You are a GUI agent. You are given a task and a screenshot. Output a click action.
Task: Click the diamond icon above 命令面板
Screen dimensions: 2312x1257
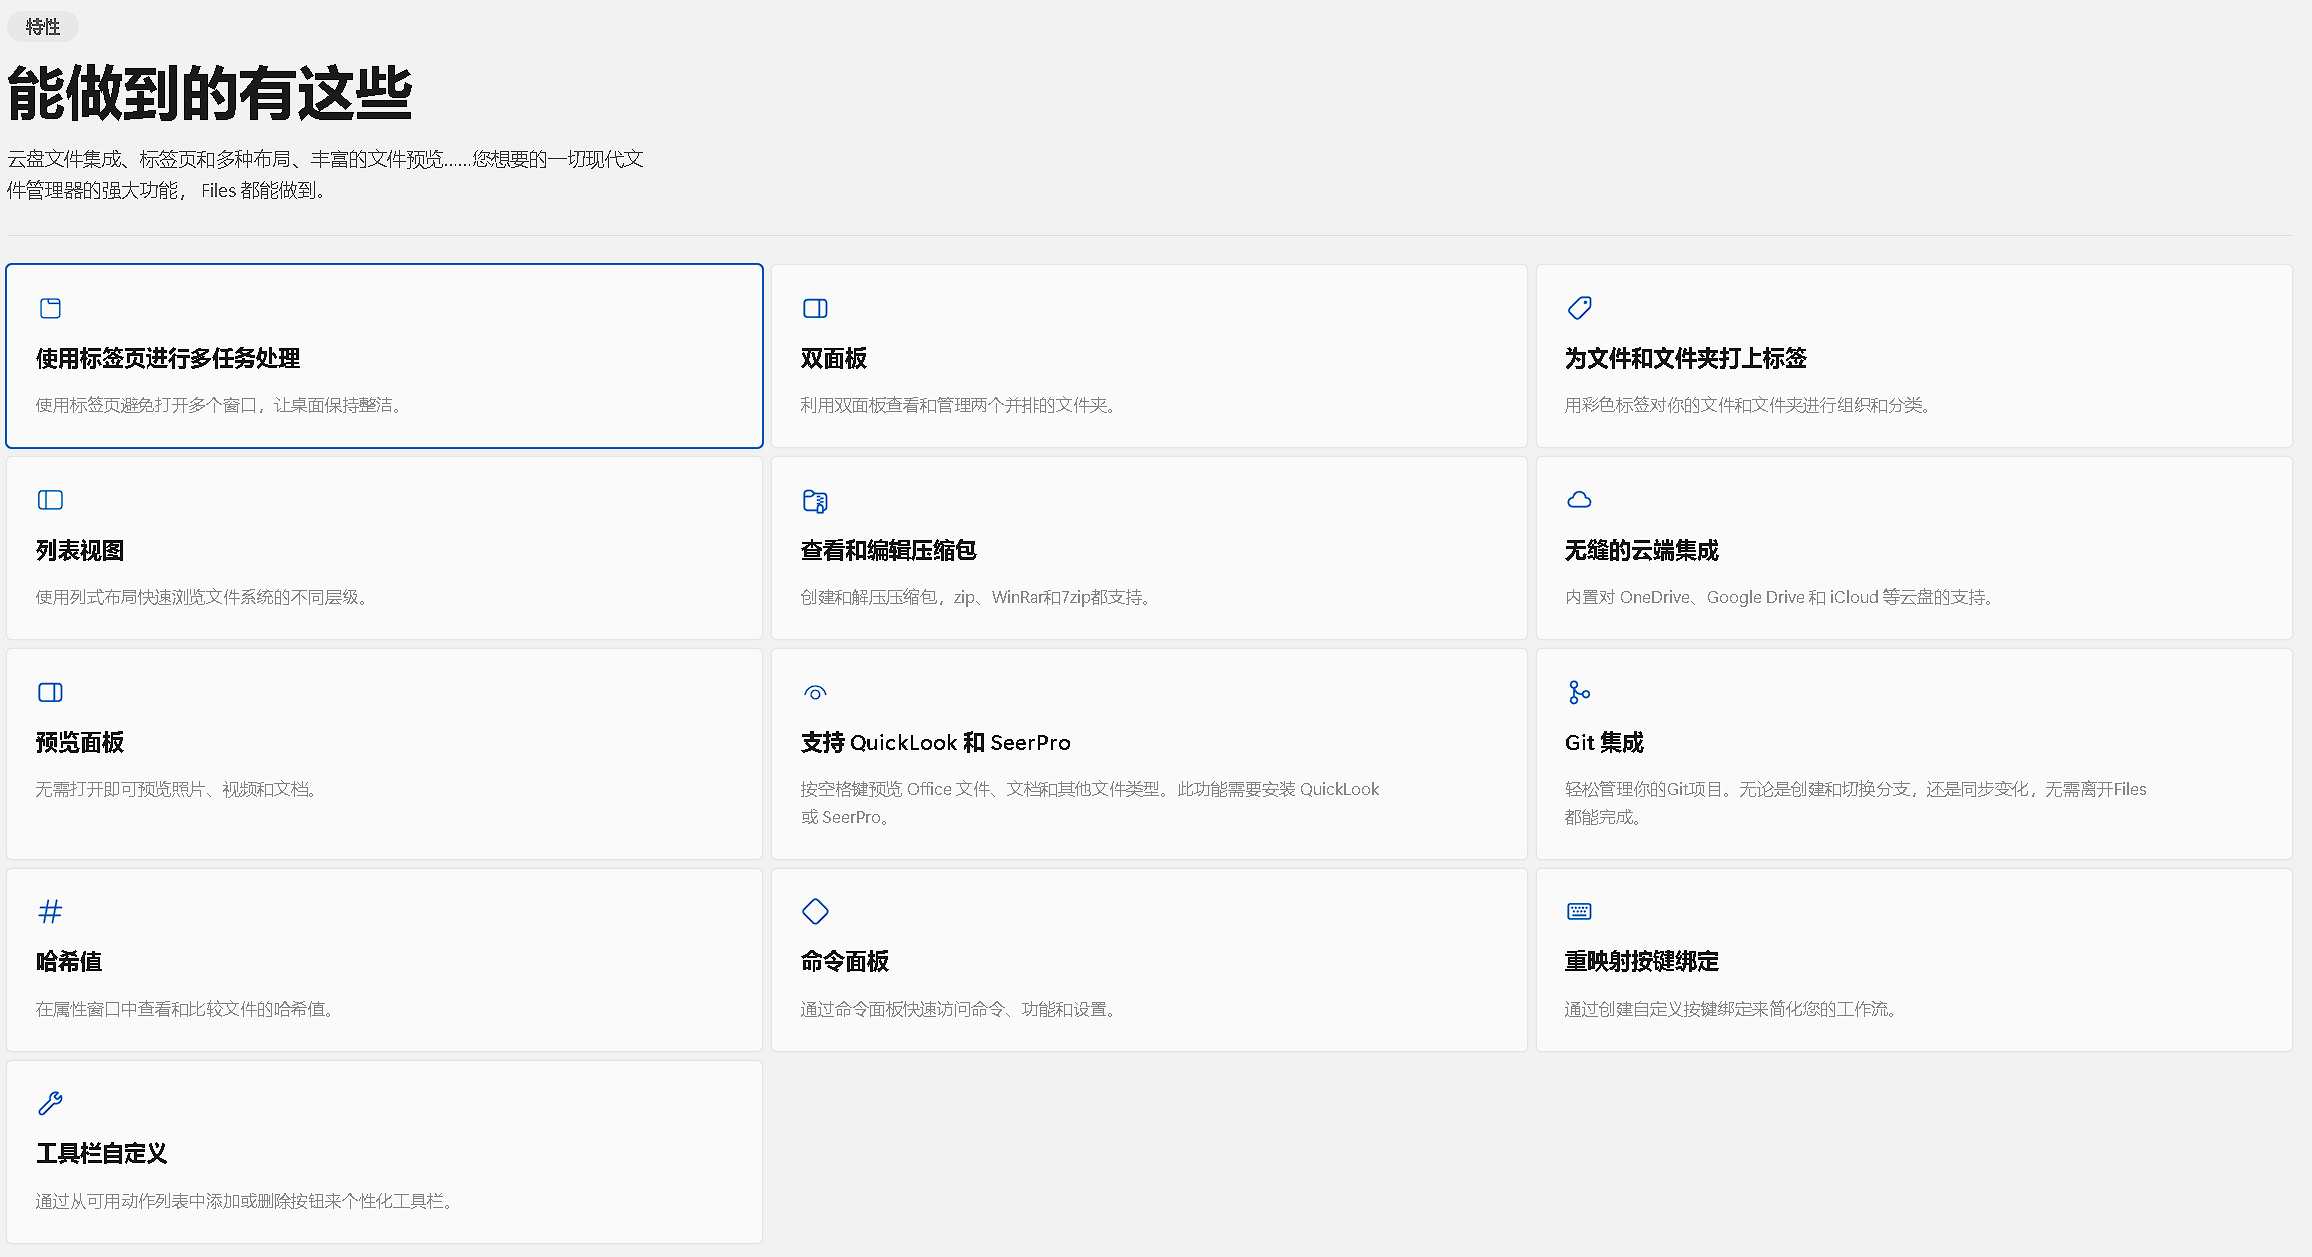tap(815, 911)
